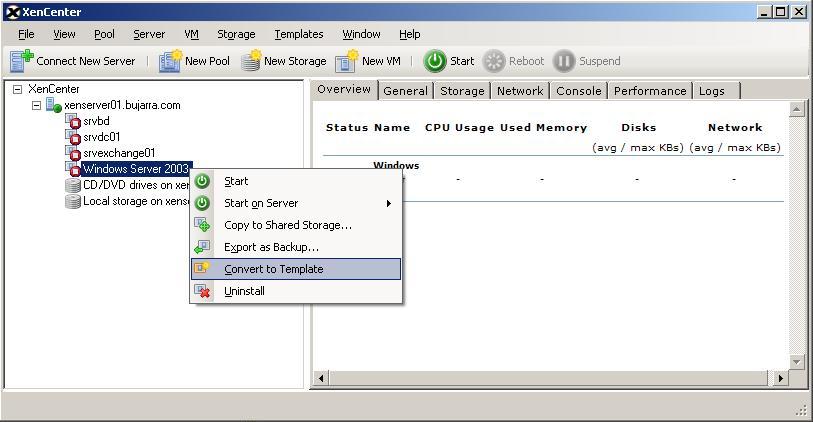This screenshot has width=813, height=422.
Task: Click the Connect New Server toolbar icon
Action: coord(21,61)
